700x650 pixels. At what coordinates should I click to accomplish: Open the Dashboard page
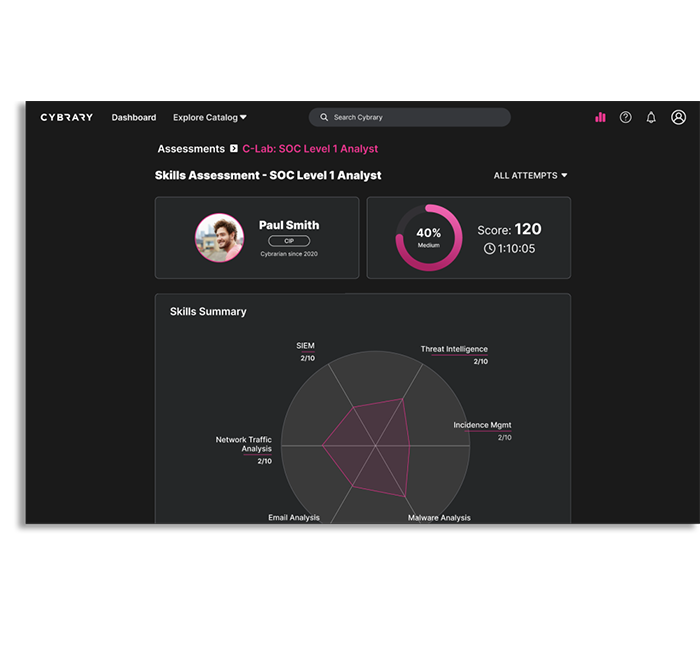[134, 117]
